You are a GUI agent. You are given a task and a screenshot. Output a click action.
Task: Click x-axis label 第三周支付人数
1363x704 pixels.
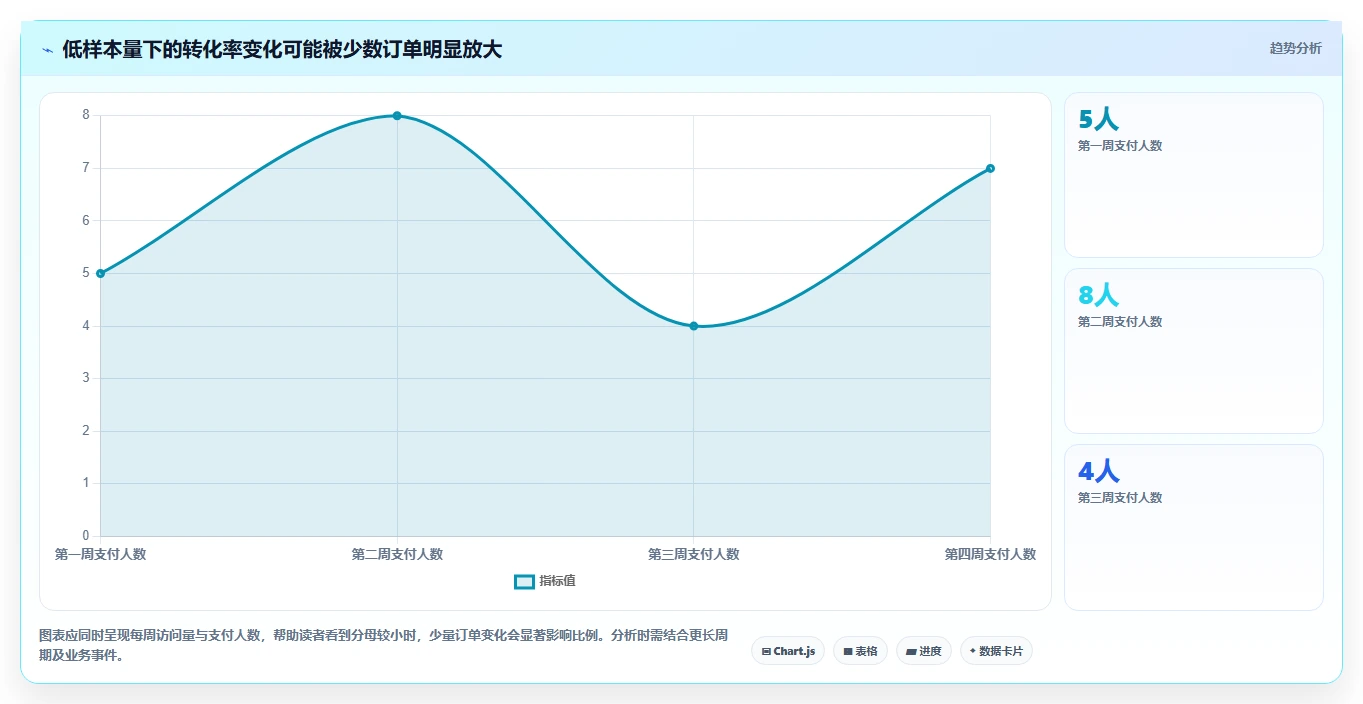pyautogui.click(x=694, y=554)
